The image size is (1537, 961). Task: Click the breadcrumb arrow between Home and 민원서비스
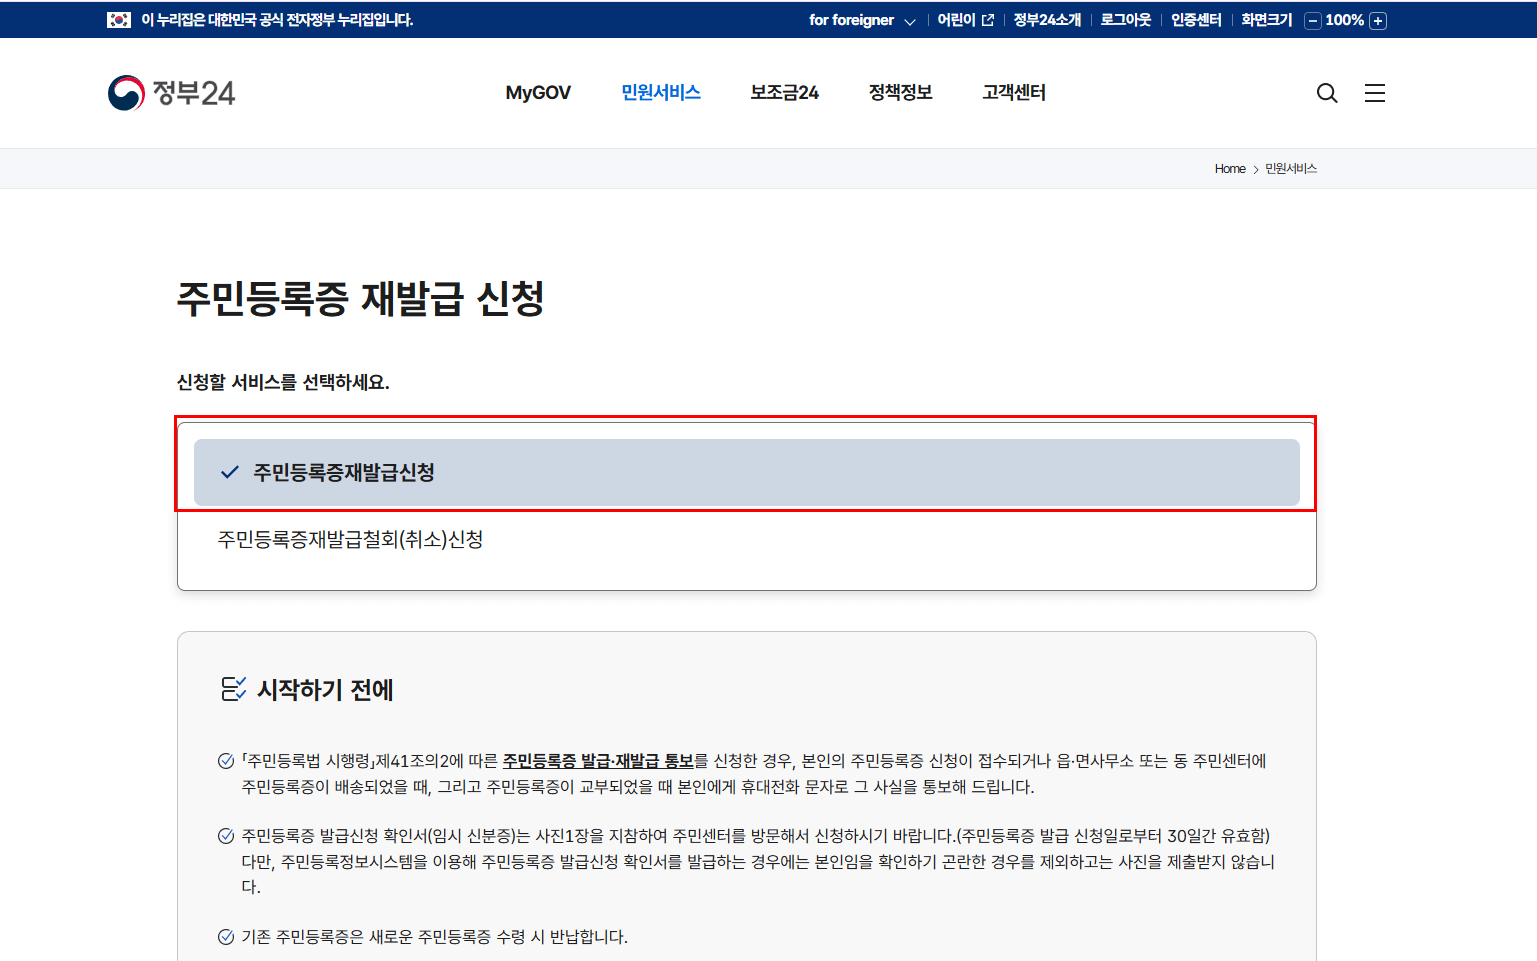(1255, 168)
